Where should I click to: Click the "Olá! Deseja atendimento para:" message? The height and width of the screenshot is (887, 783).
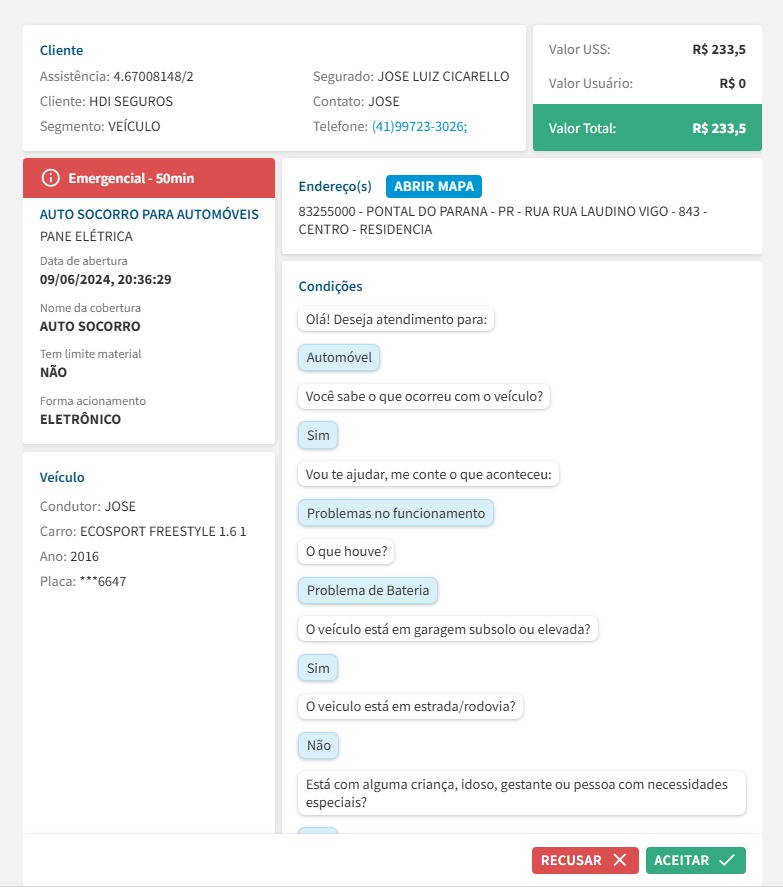tap(396, 320)
